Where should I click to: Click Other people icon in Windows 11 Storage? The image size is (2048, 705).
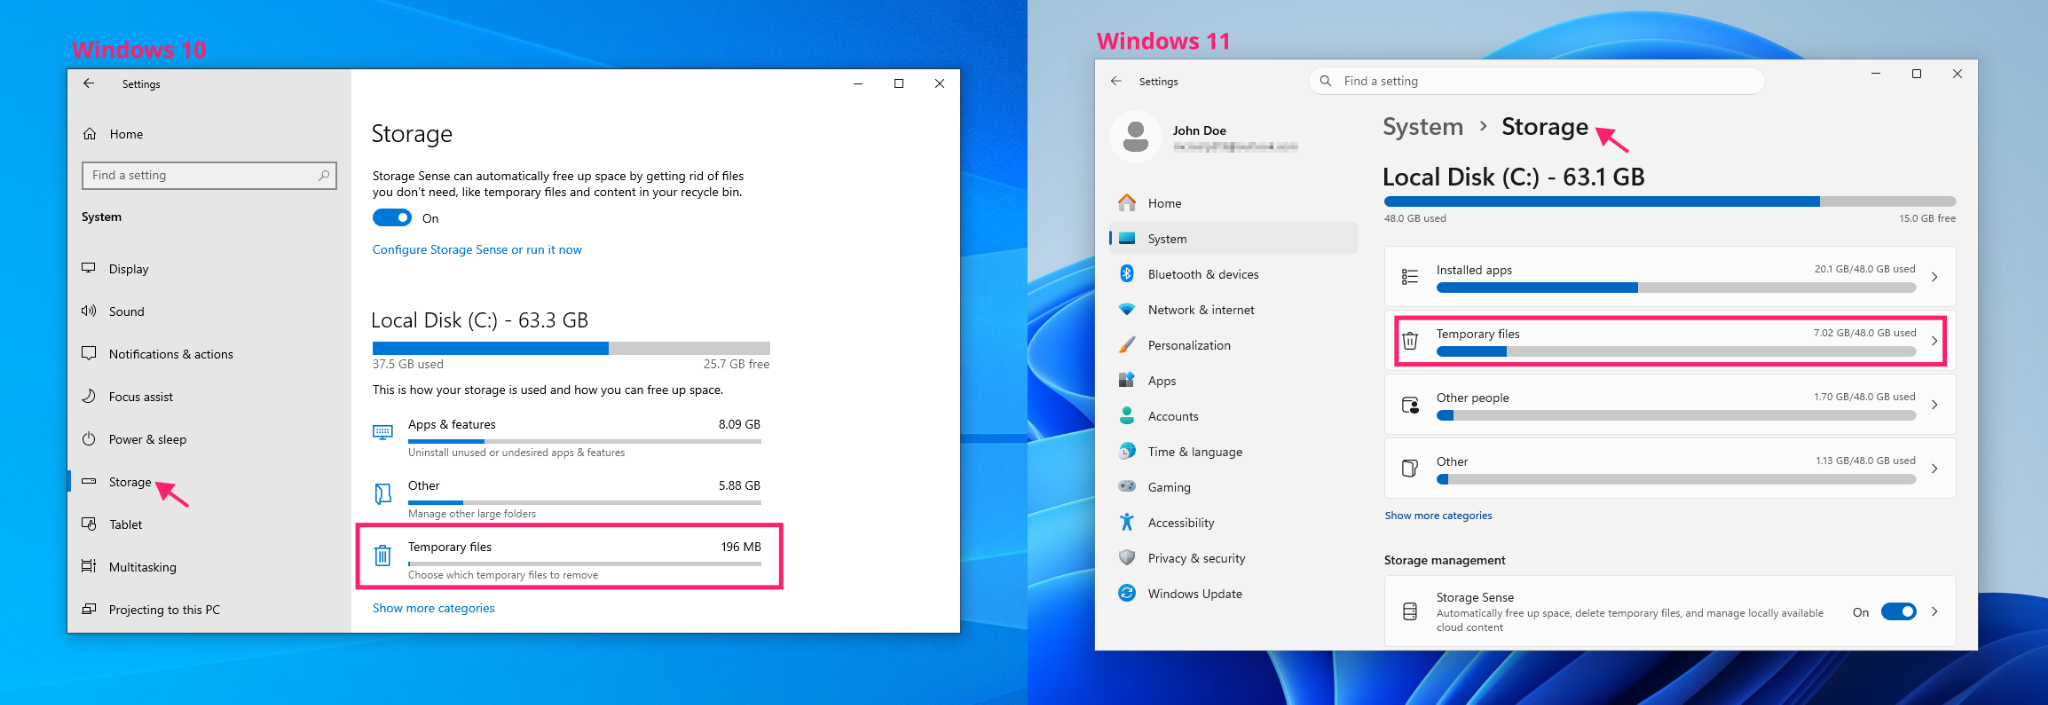(1410, 405)
